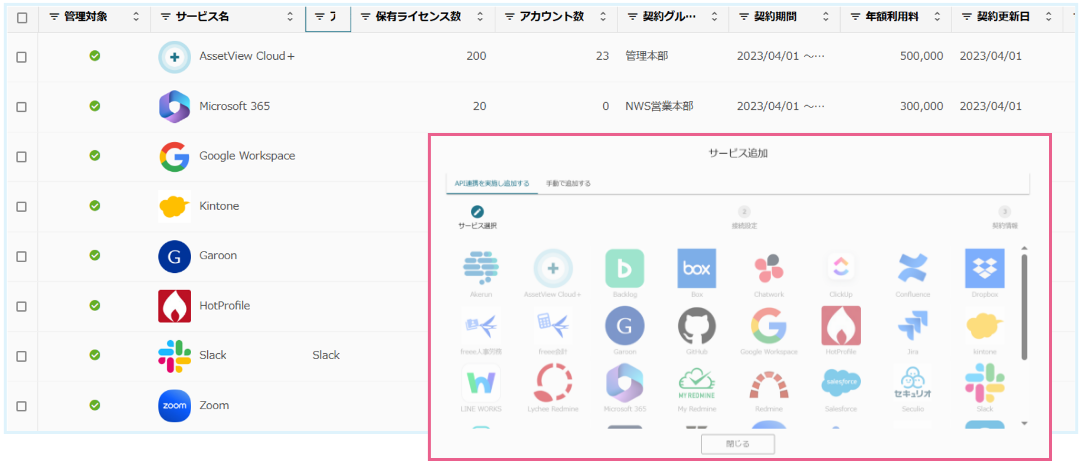Choose the Chatwork service icon
Viewport: 1080px width, 470px height.
pos(769,268)
